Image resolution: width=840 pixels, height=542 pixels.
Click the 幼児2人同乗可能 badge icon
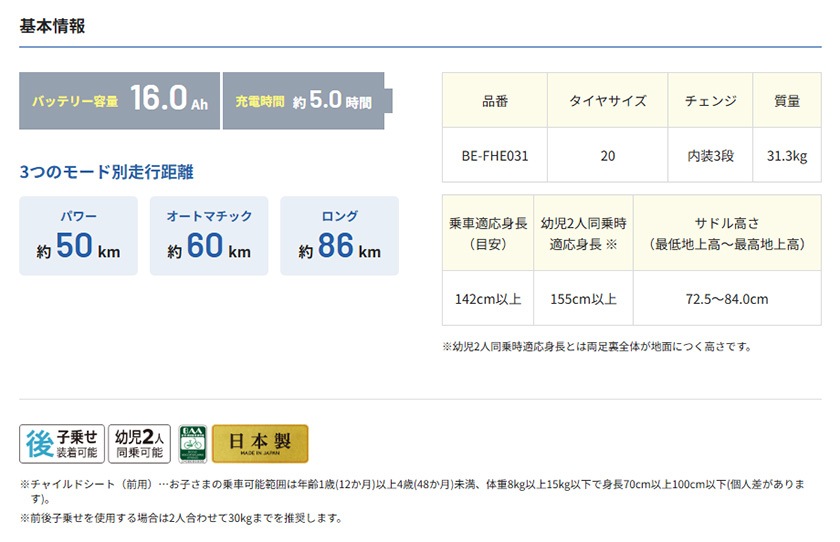click(x=139, y=443)
